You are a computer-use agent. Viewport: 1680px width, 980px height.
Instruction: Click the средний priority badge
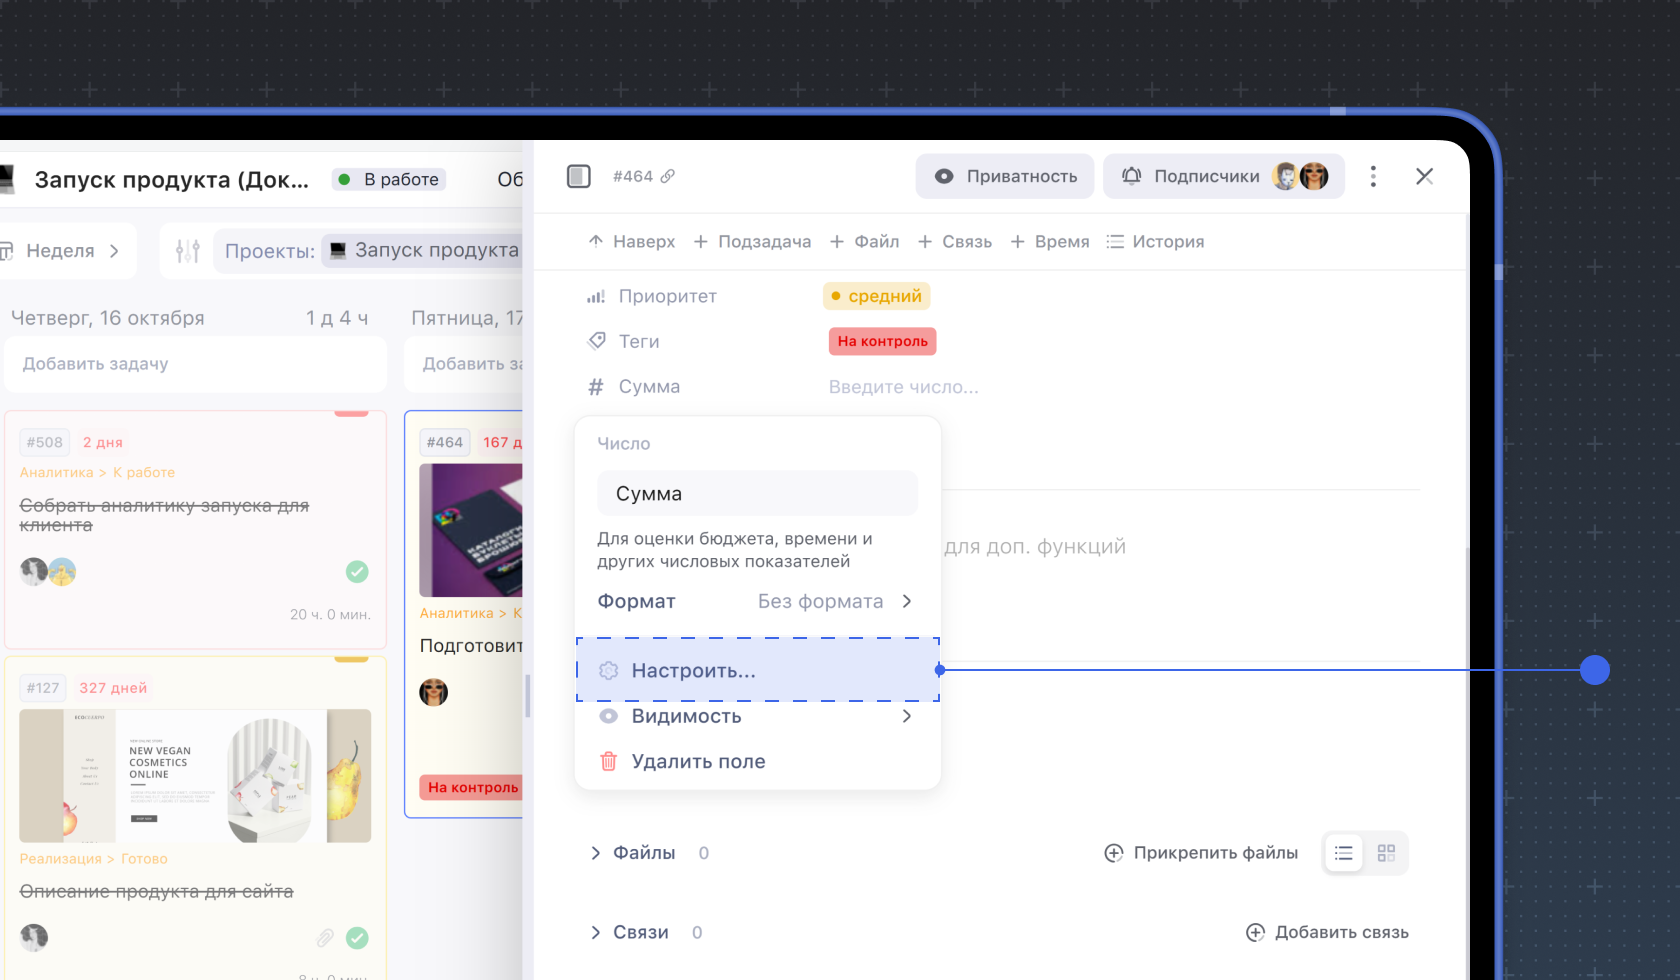(877, 296)
